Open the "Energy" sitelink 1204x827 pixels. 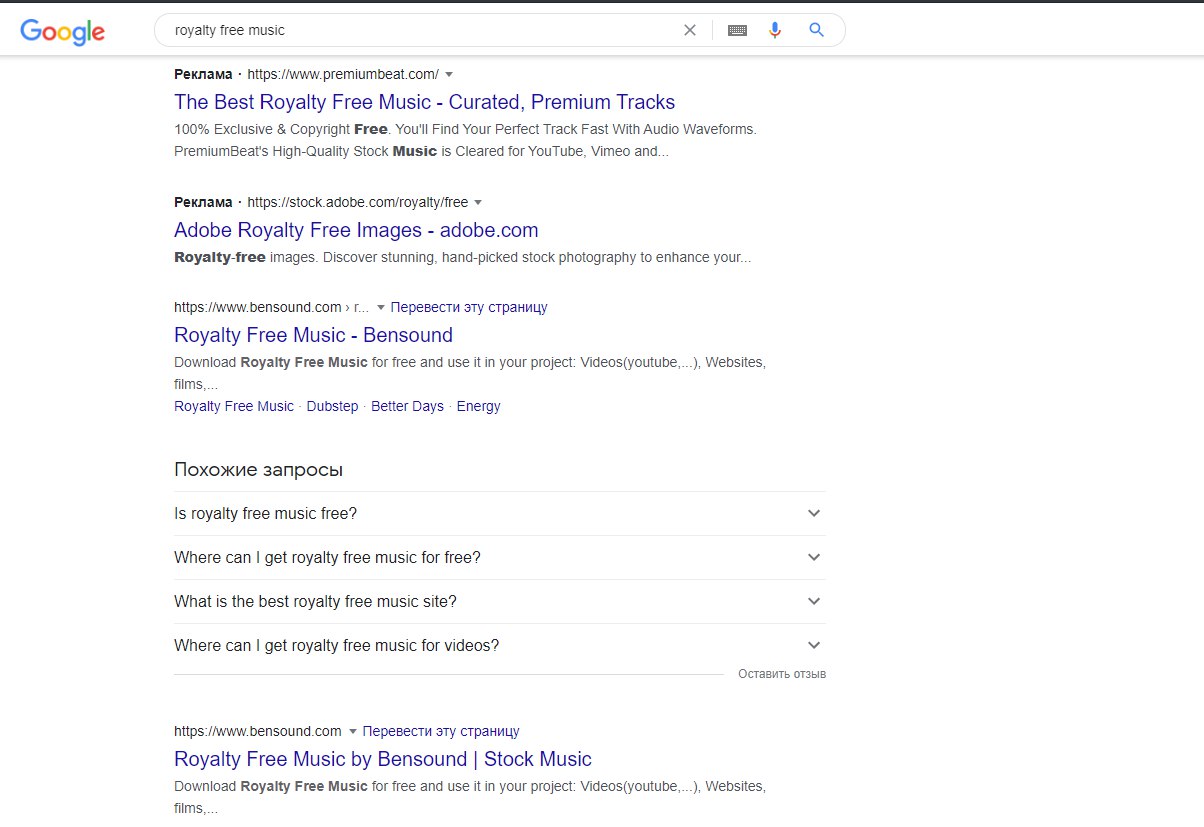point(478,406)
